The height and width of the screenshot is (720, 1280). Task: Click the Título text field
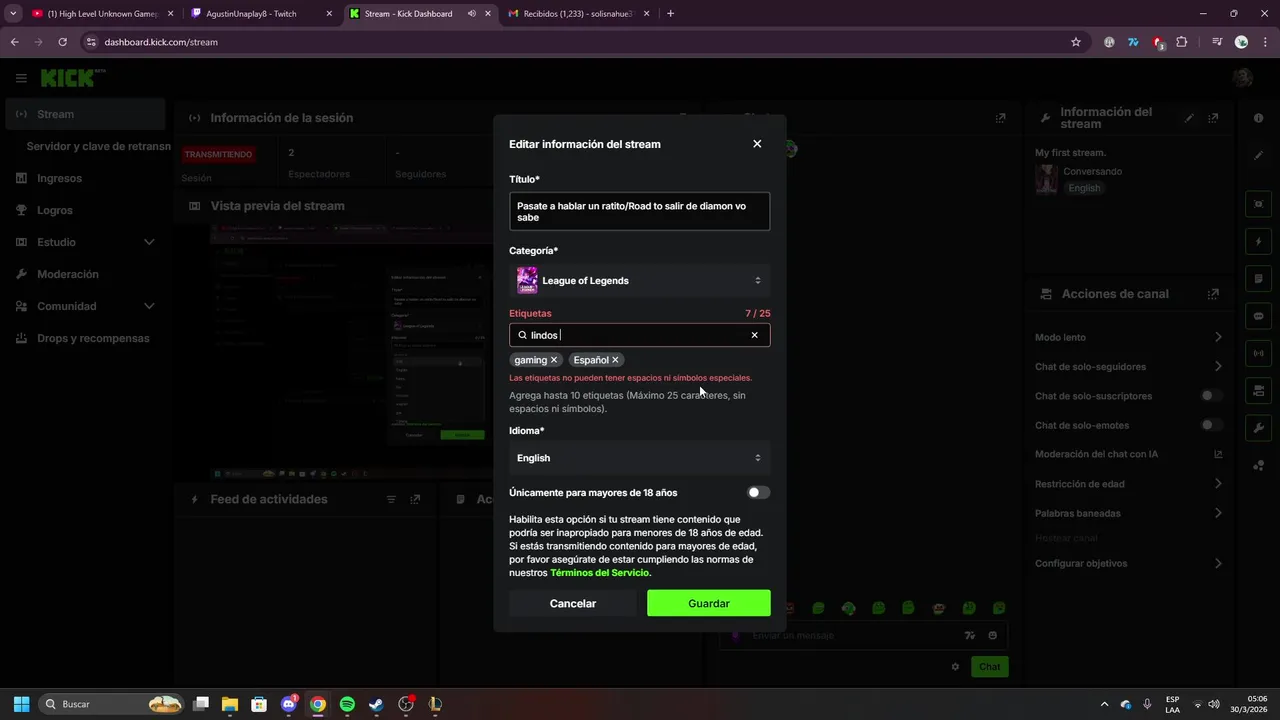[640, 211]
